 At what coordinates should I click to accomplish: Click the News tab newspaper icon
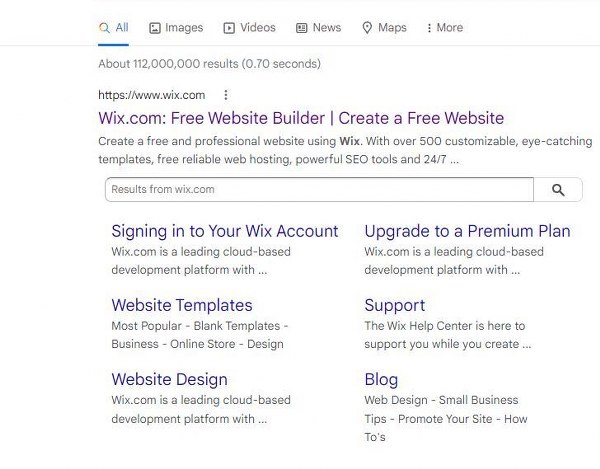click(x=302, y=28)
